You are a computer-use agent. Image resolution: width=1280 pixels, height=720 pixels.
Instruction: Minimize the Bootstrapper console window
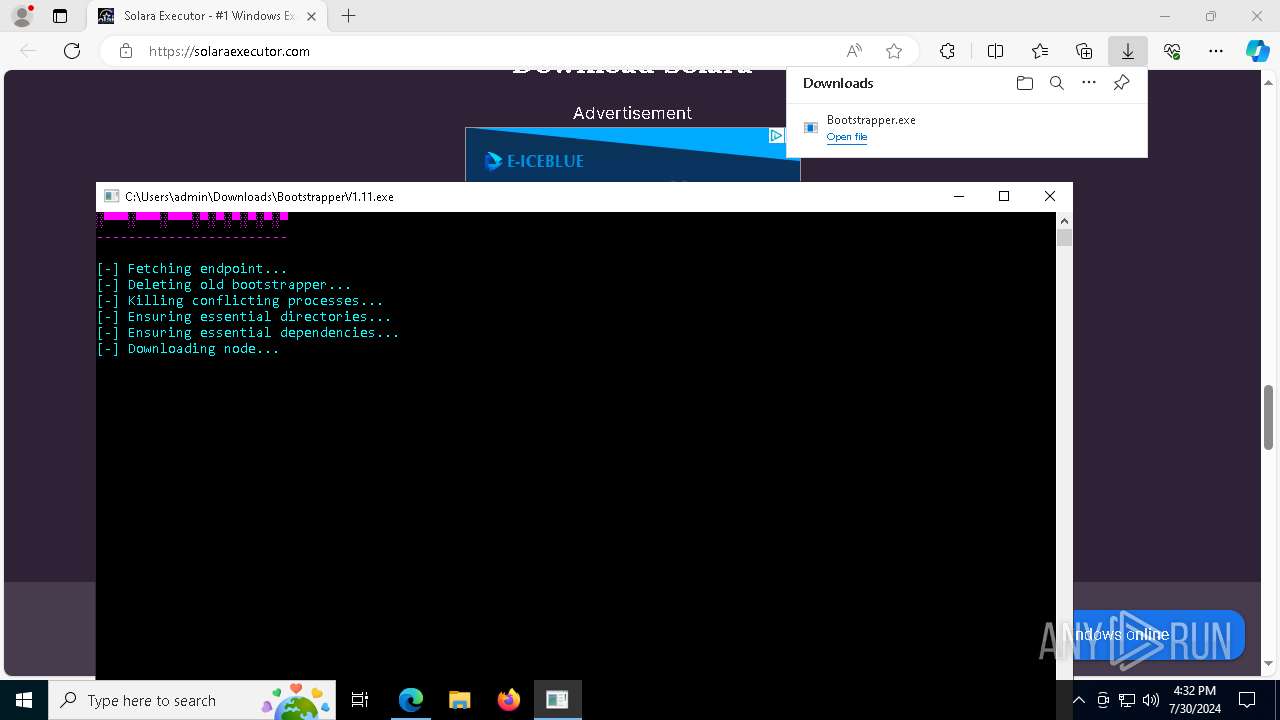(959, 197)
